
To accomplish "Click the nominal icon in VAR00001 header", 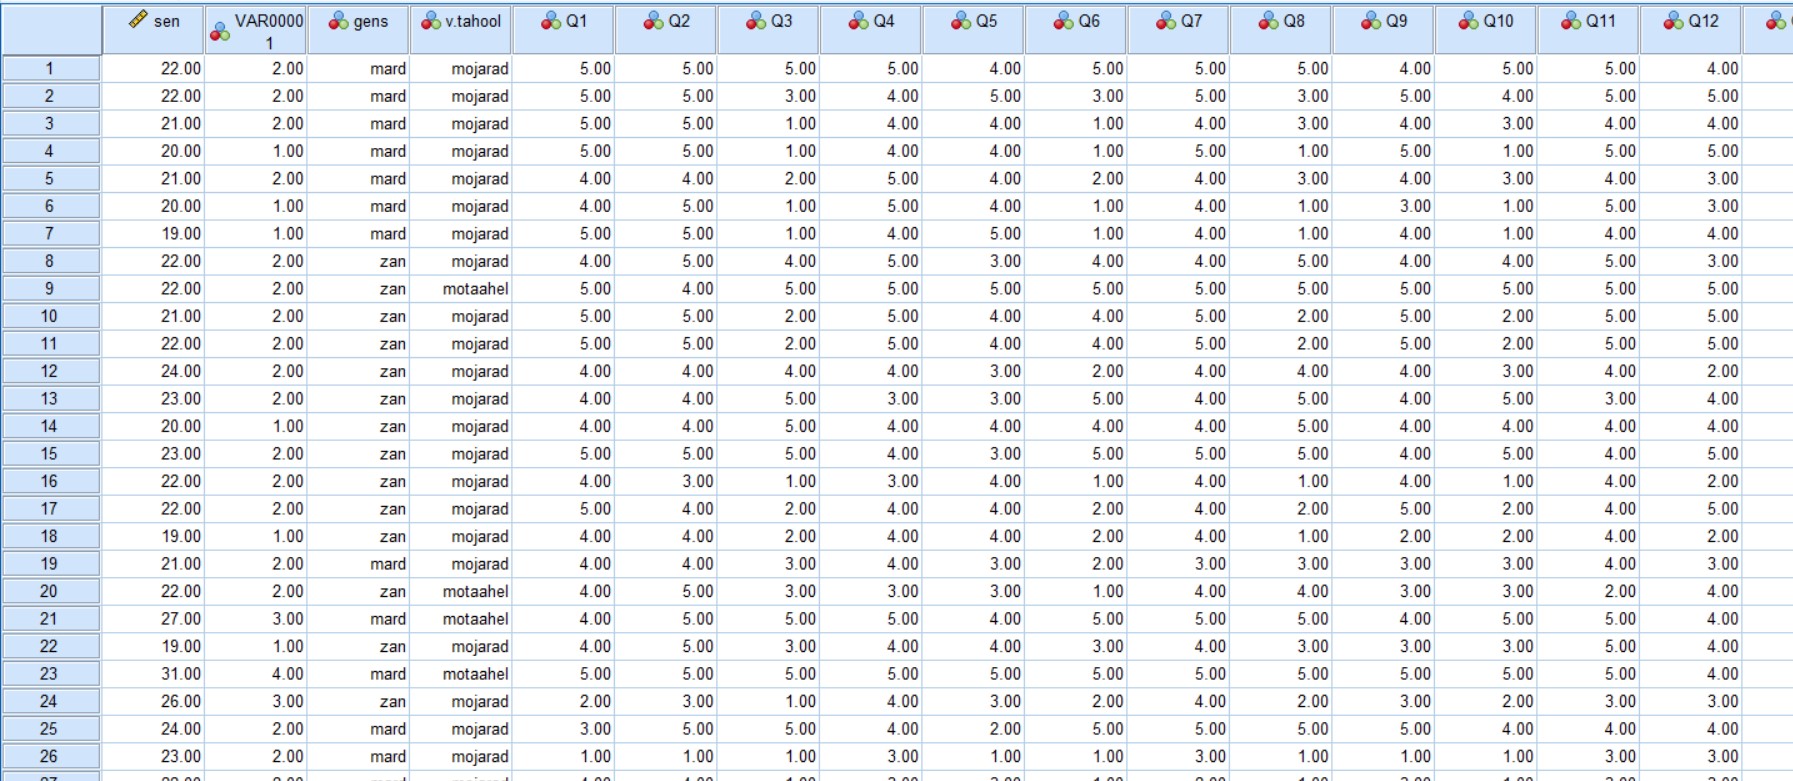I will click(x=219, y=32).
